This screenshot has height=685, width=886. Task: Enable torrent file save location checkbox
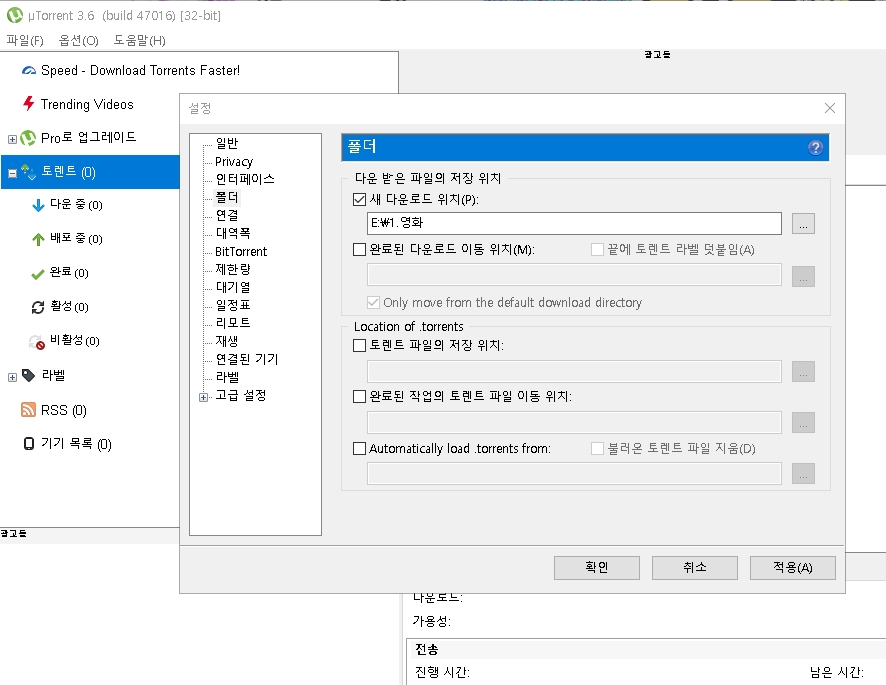359,345
